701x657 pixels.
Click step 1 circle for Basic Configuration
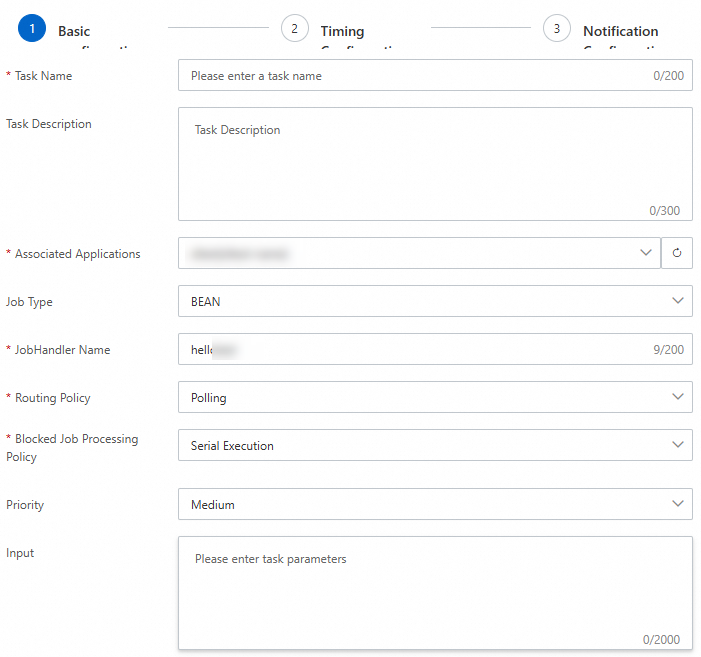click(x=32, y=29)
